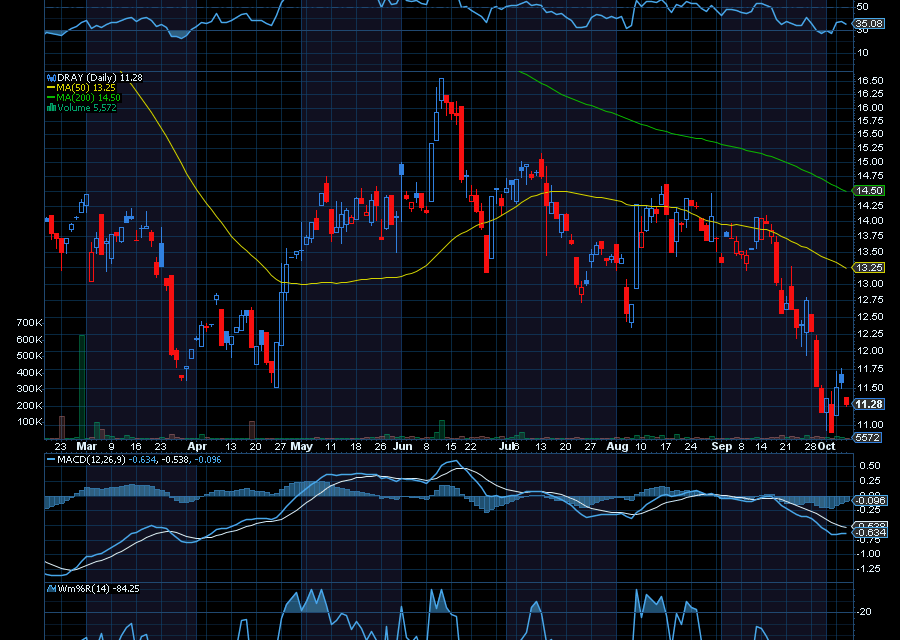The width and height of the screenshot is (900, 640).
Task: Click the 11.28 last price tag
Action: [868, 404]
